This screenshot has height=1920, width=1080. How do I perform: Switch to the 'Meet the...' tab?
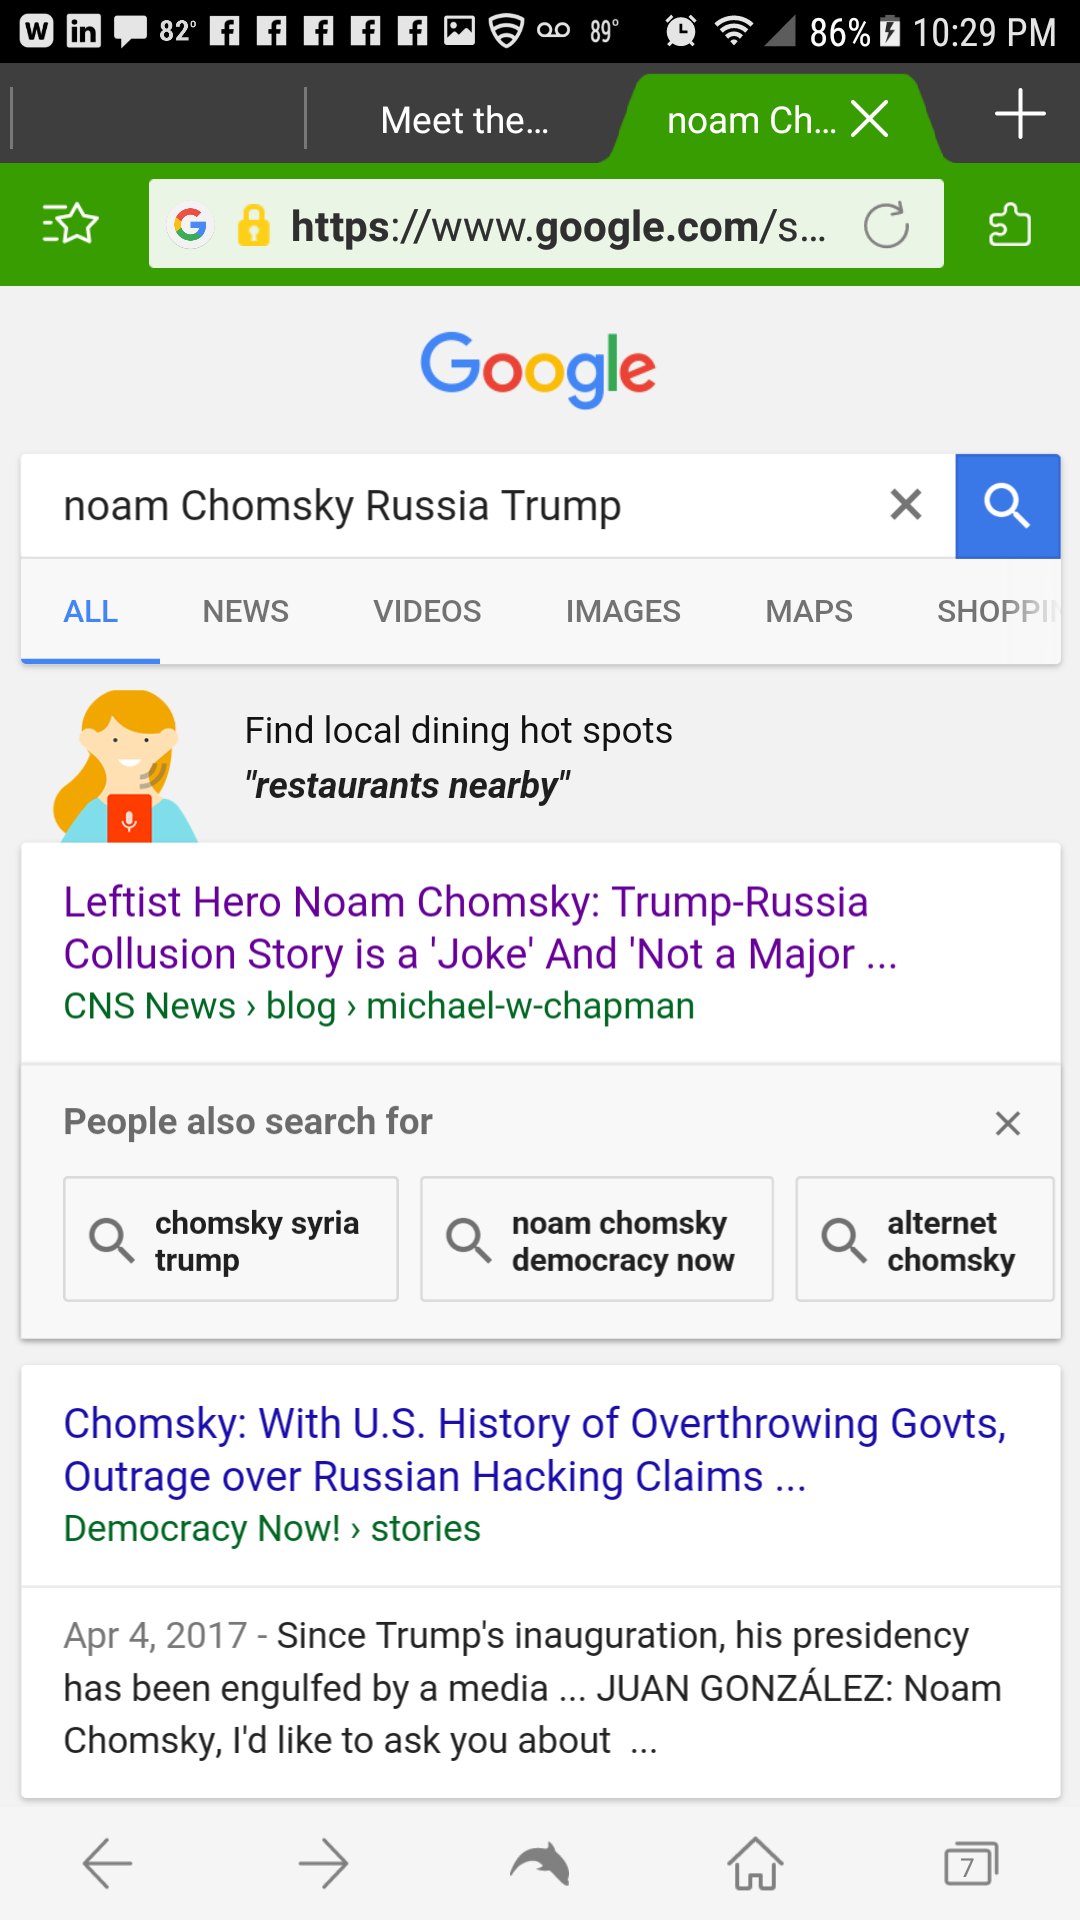pos(464,121)
